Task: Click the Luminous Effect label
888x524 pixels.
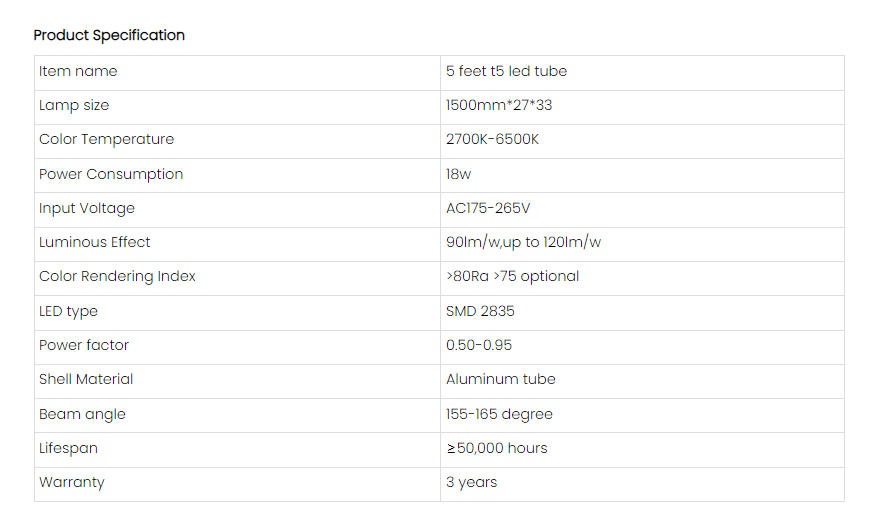Action: click(95, 242)
